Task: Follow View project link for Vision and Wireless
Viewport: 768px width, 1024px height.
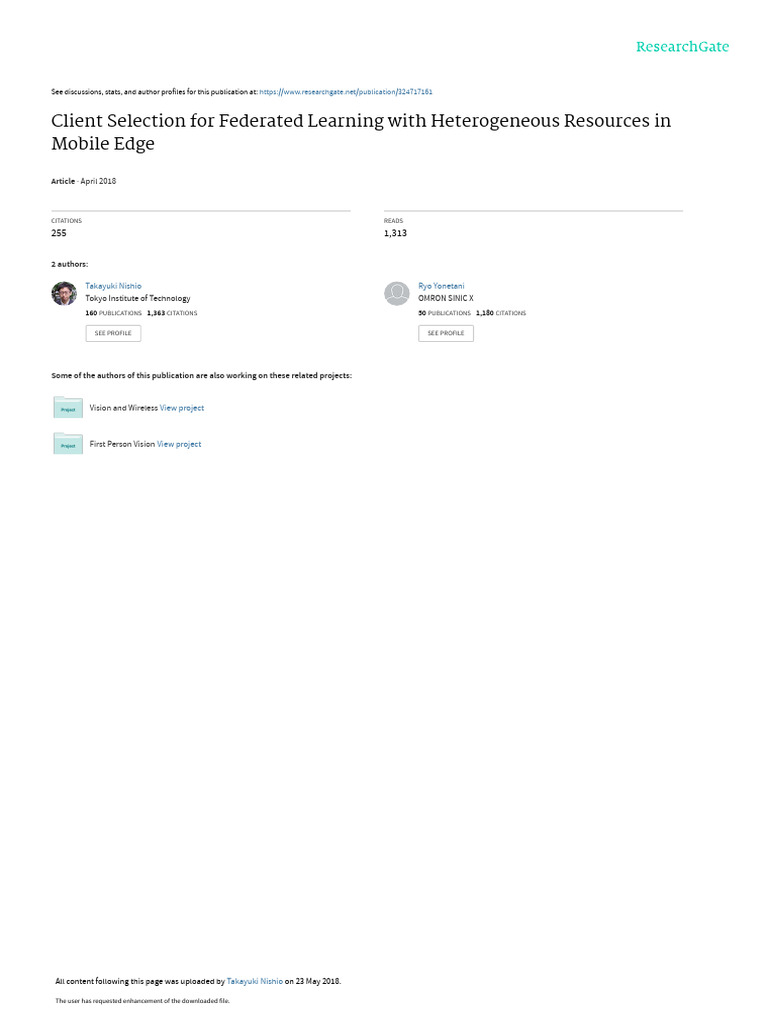Action: [x=182, y=408]
